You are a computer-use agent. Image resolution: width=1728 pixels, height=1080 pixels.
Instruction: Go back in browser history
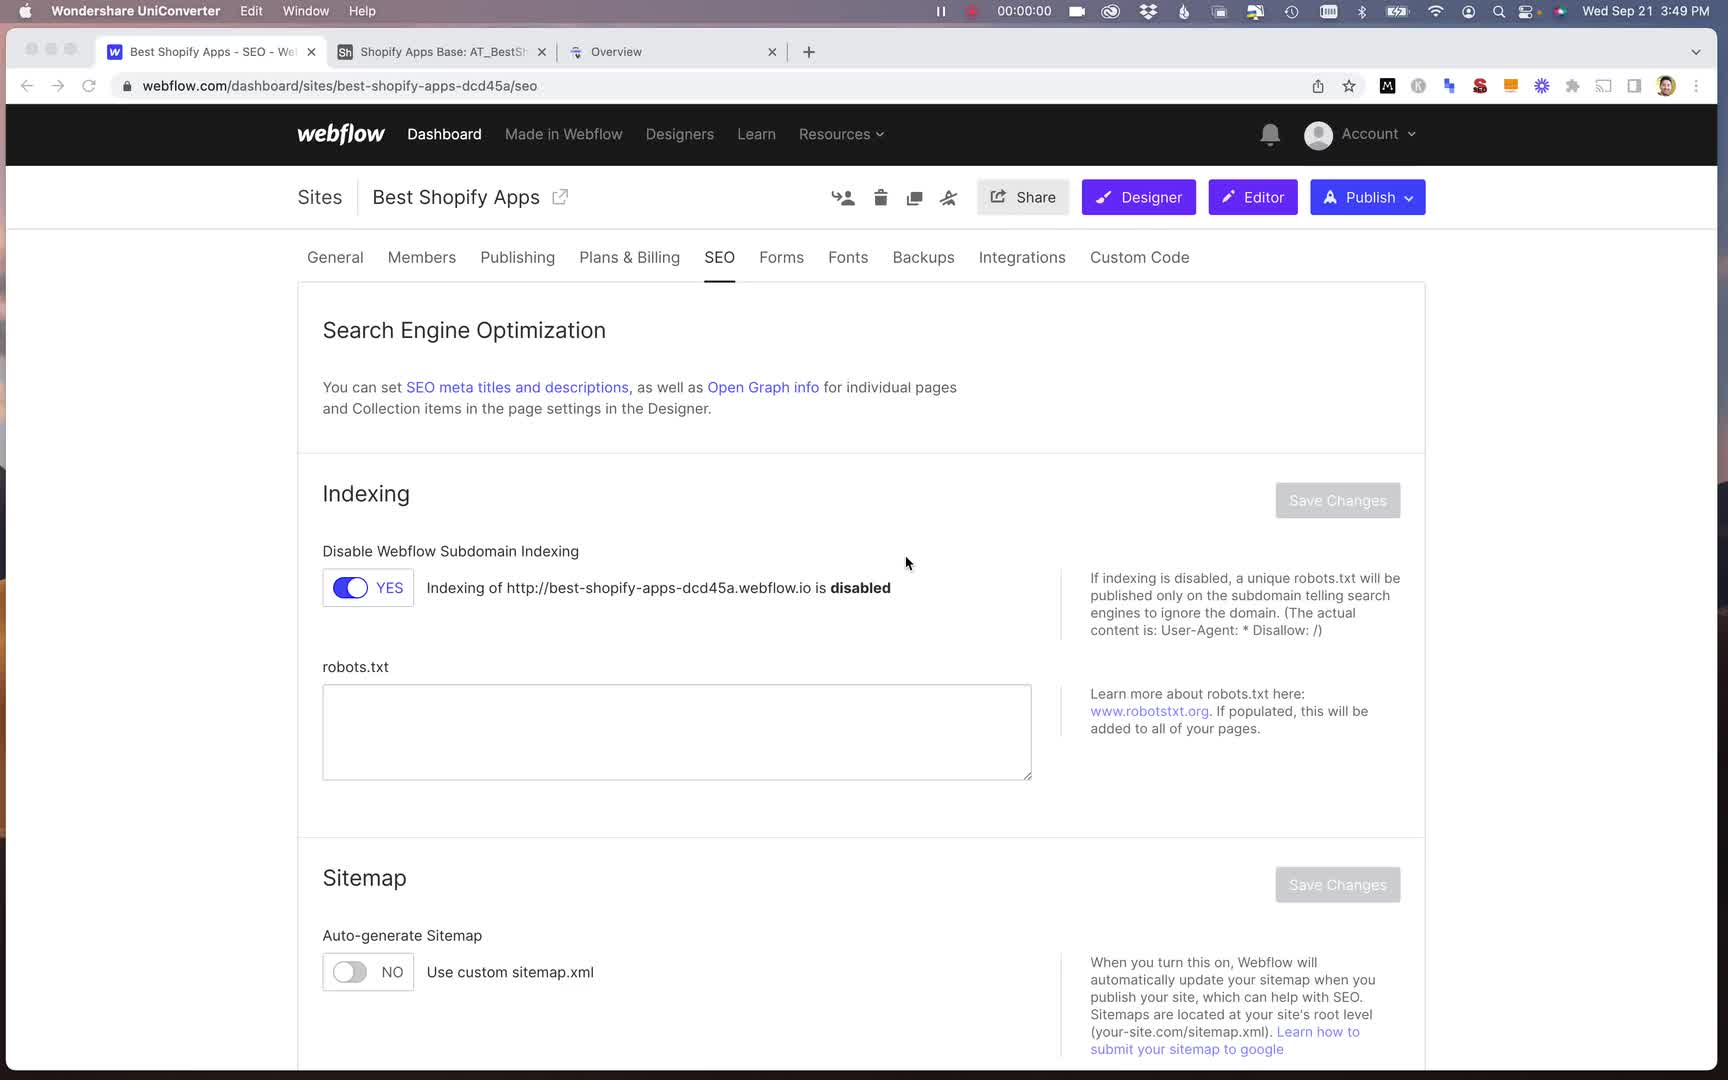point(27,86)
